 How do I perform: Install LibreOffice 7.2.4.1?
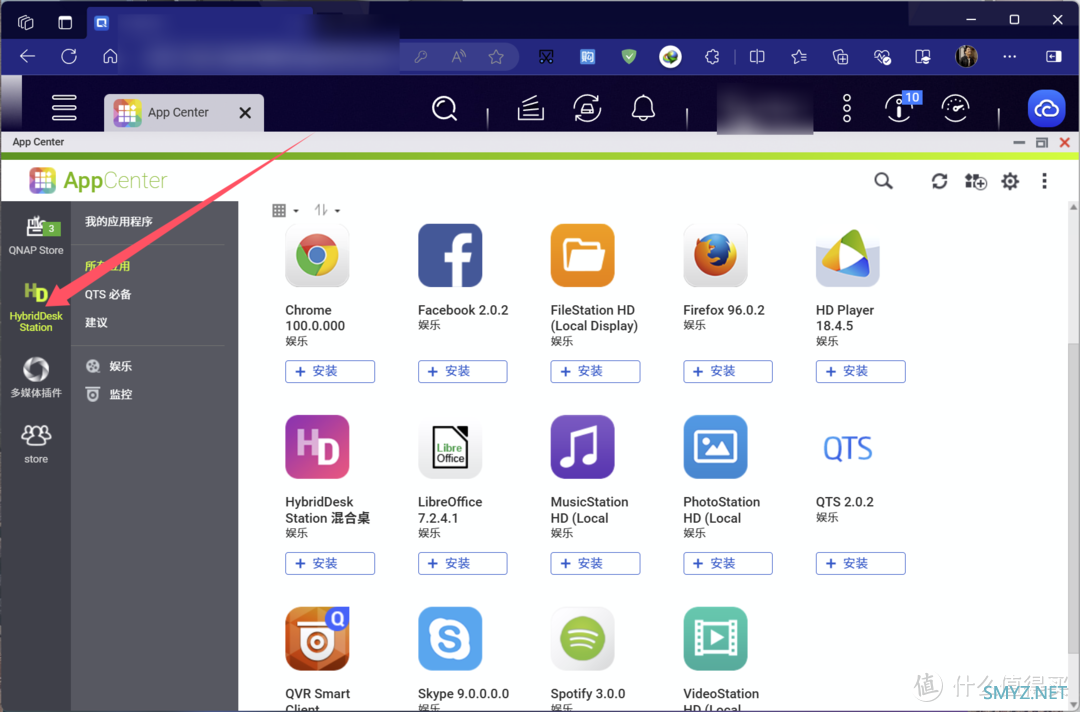coord(462,563)
